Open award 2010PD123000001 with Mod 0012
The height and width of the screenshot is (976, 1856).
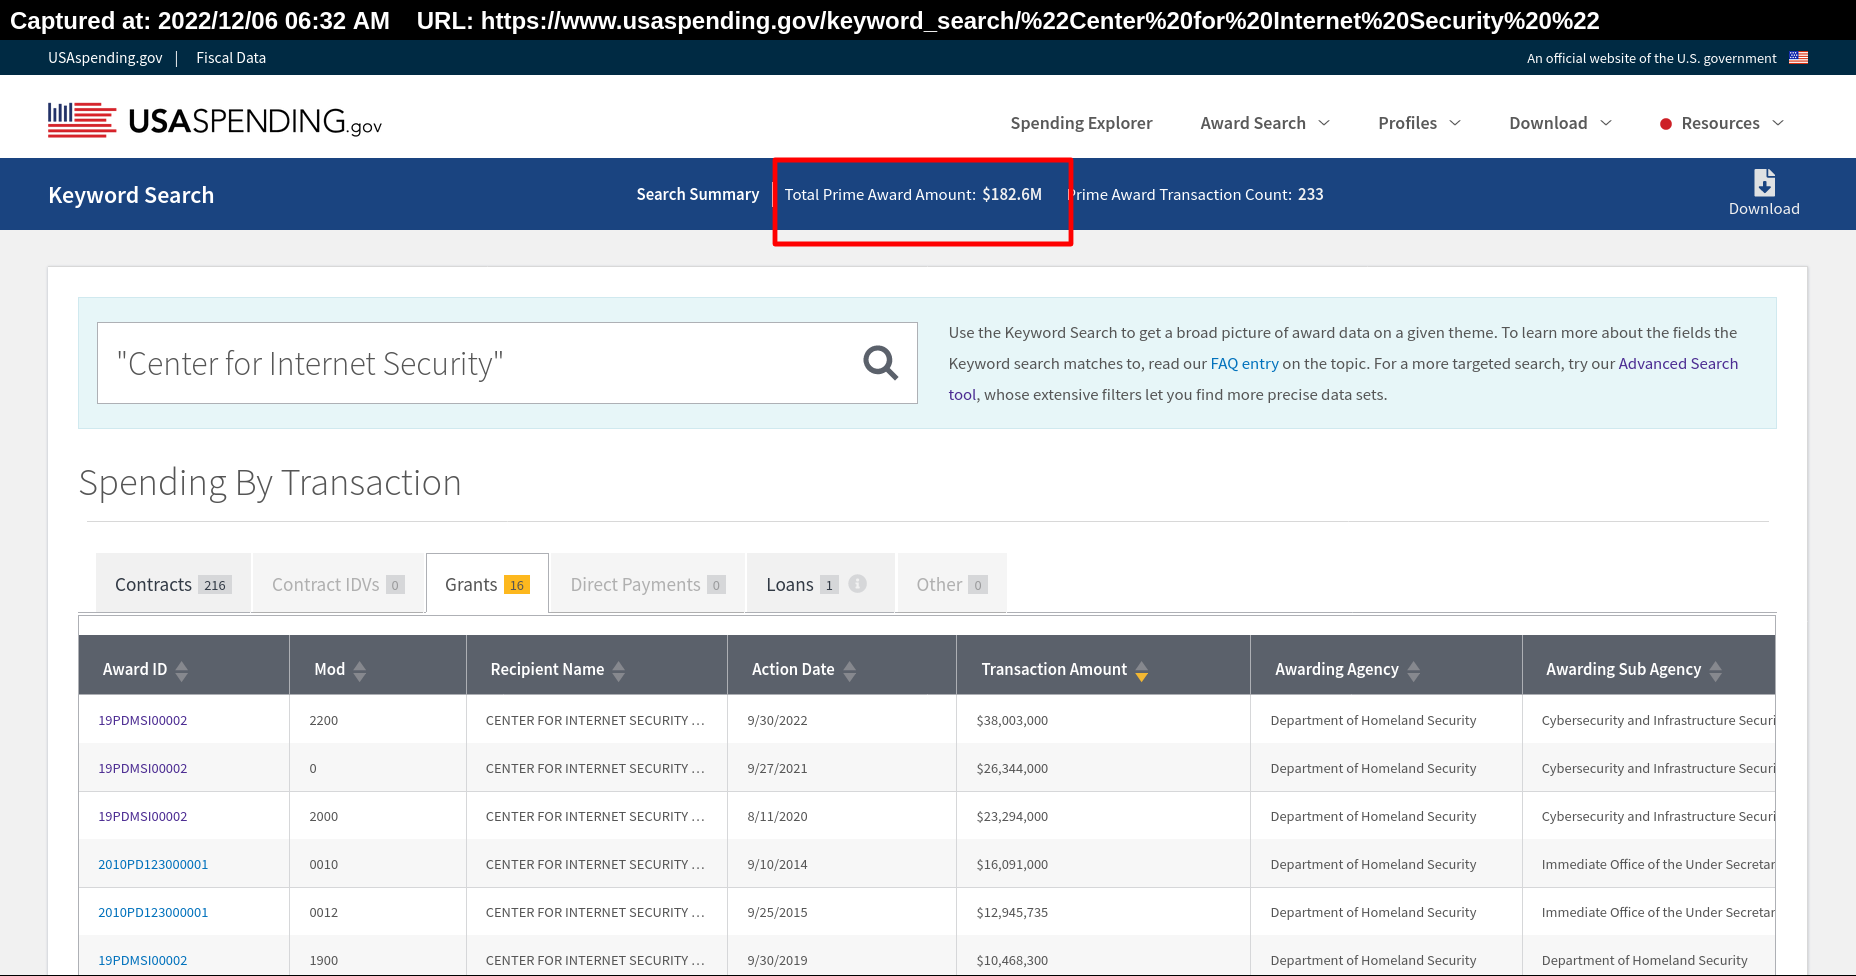coord(153,912)
